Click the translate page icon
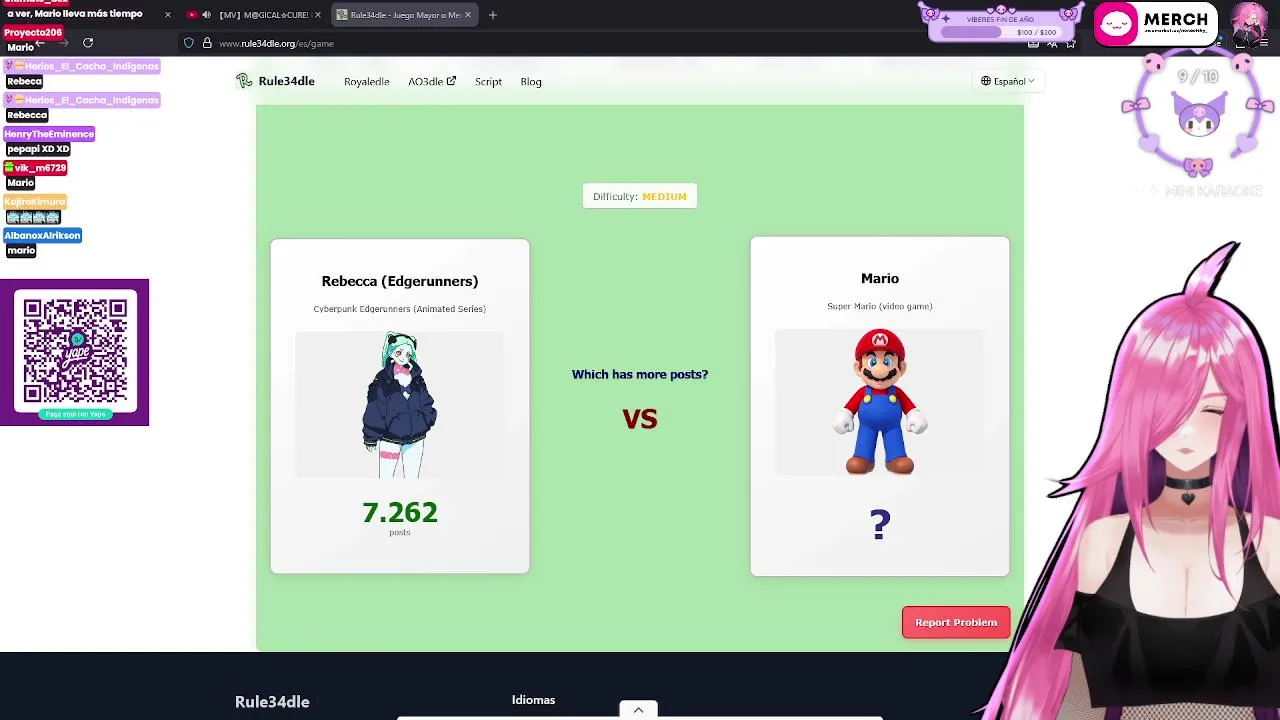The width and height of the screenshot is (1280, 720). coord(1052,43)
